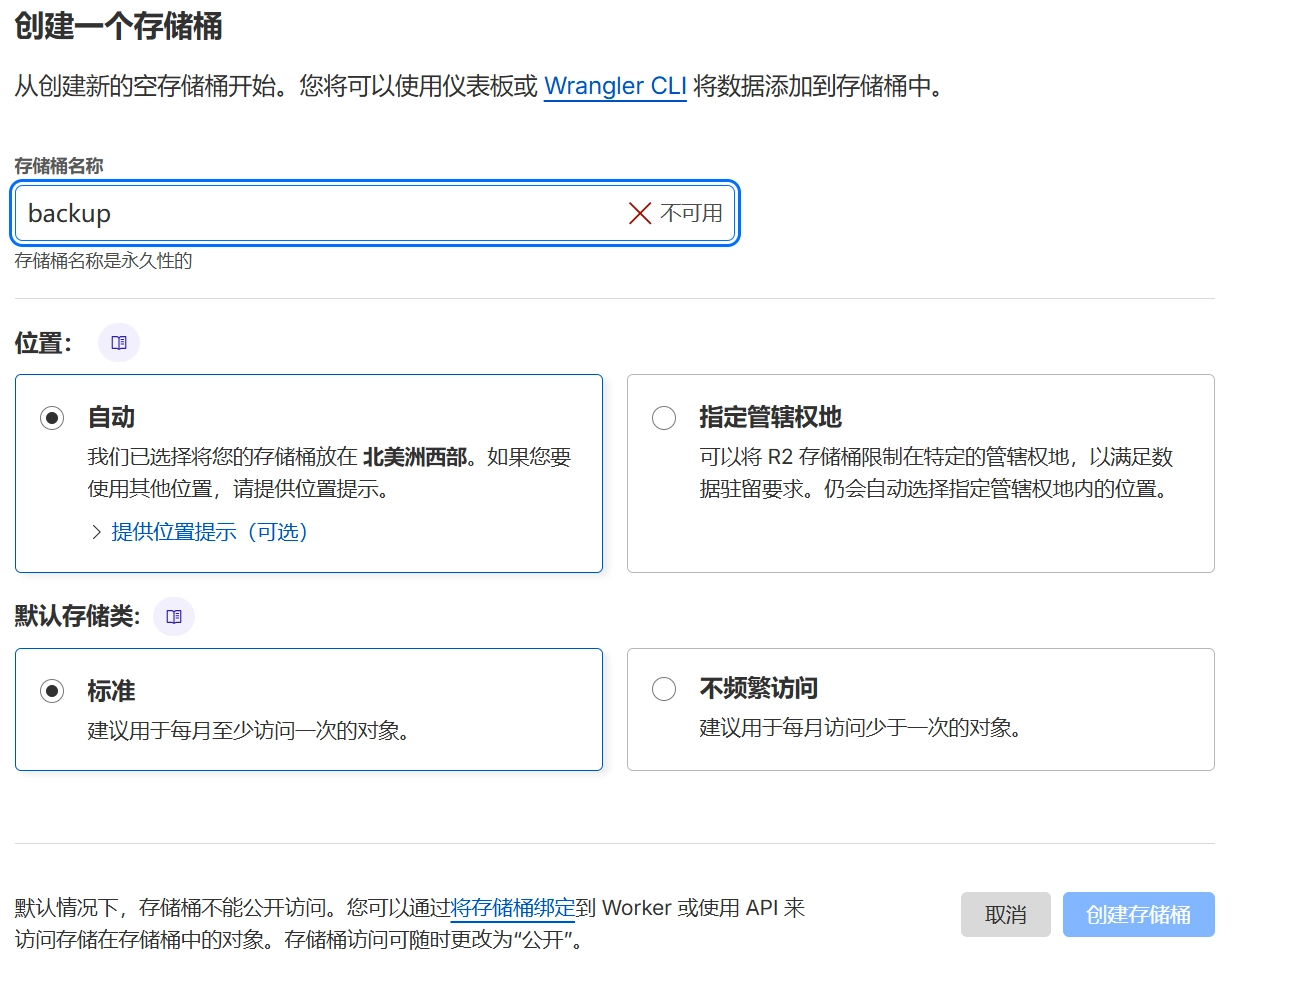Click the 指定管辖权地 card description text
Image resolution: width=1299 pixels, height=990 pixels.
(935, 473)
